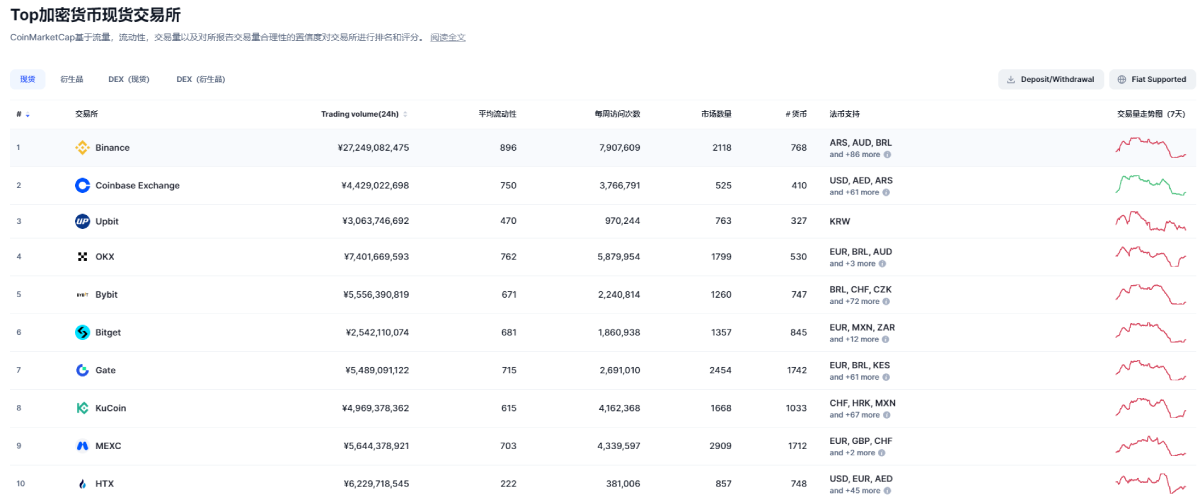
Task: View Upbit 7-day volume sparkline chart
Action: click(x=1150, y=222)
